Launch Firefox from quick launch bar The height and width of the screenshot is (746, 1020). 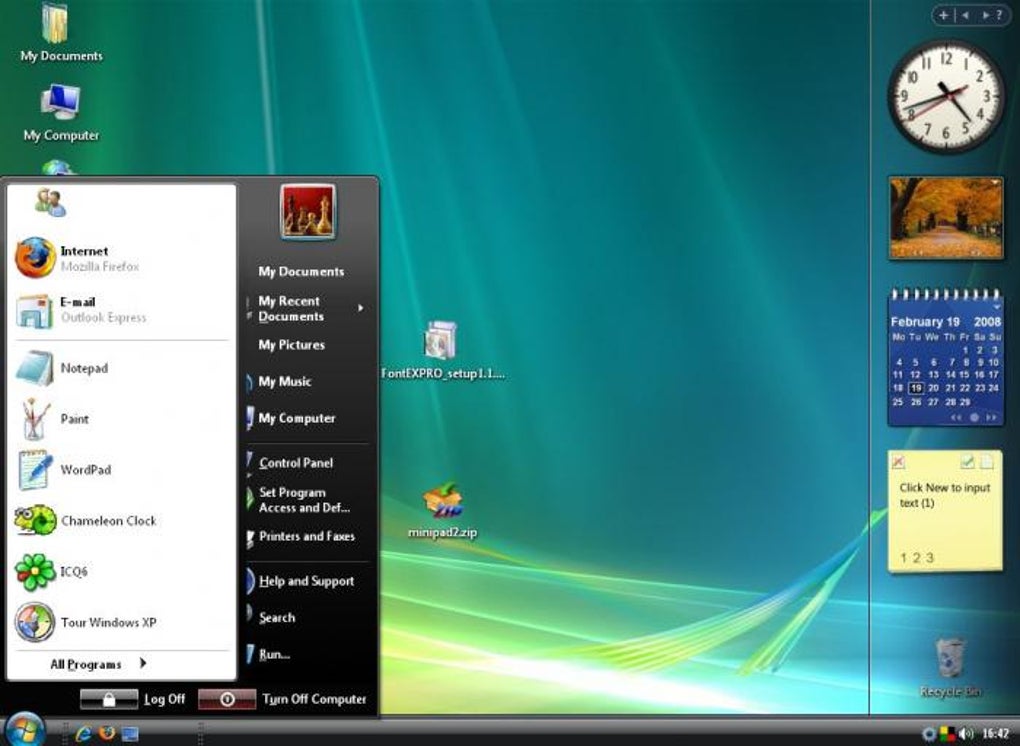[107, 734]
